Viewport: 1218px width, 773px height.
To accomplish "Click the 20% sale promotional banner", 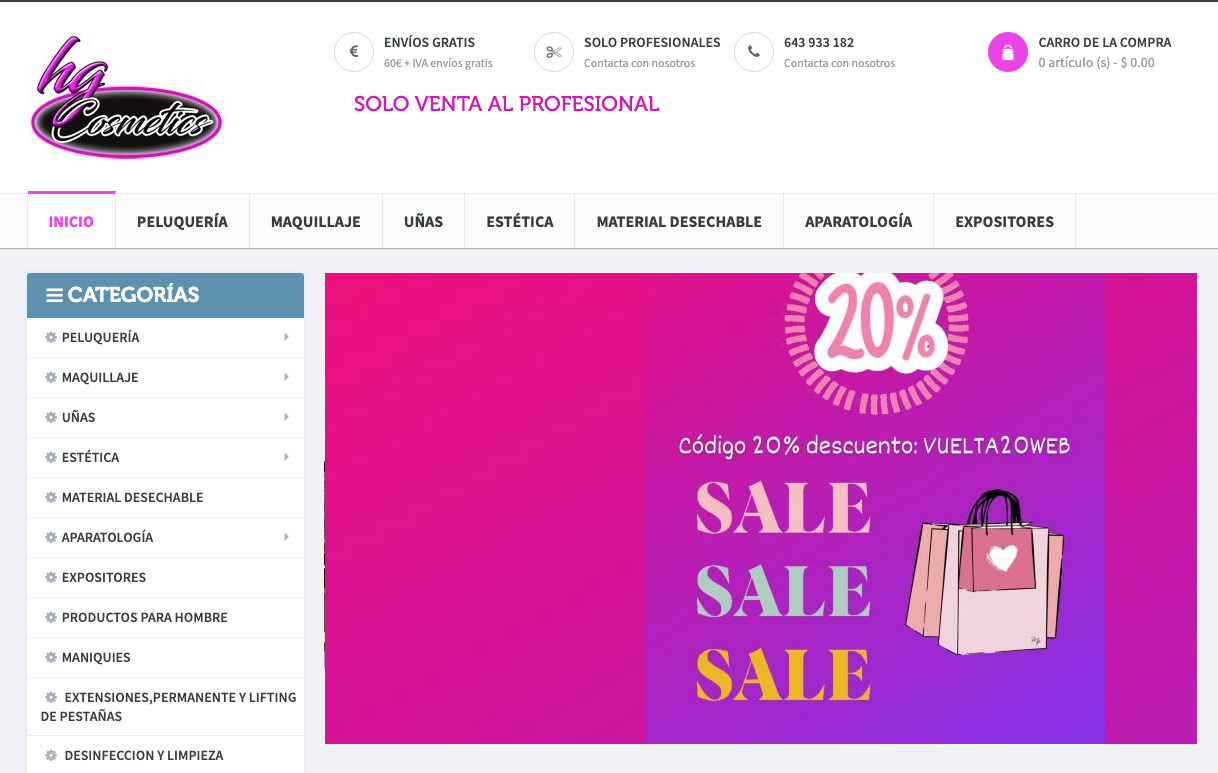I will point(761,508).
